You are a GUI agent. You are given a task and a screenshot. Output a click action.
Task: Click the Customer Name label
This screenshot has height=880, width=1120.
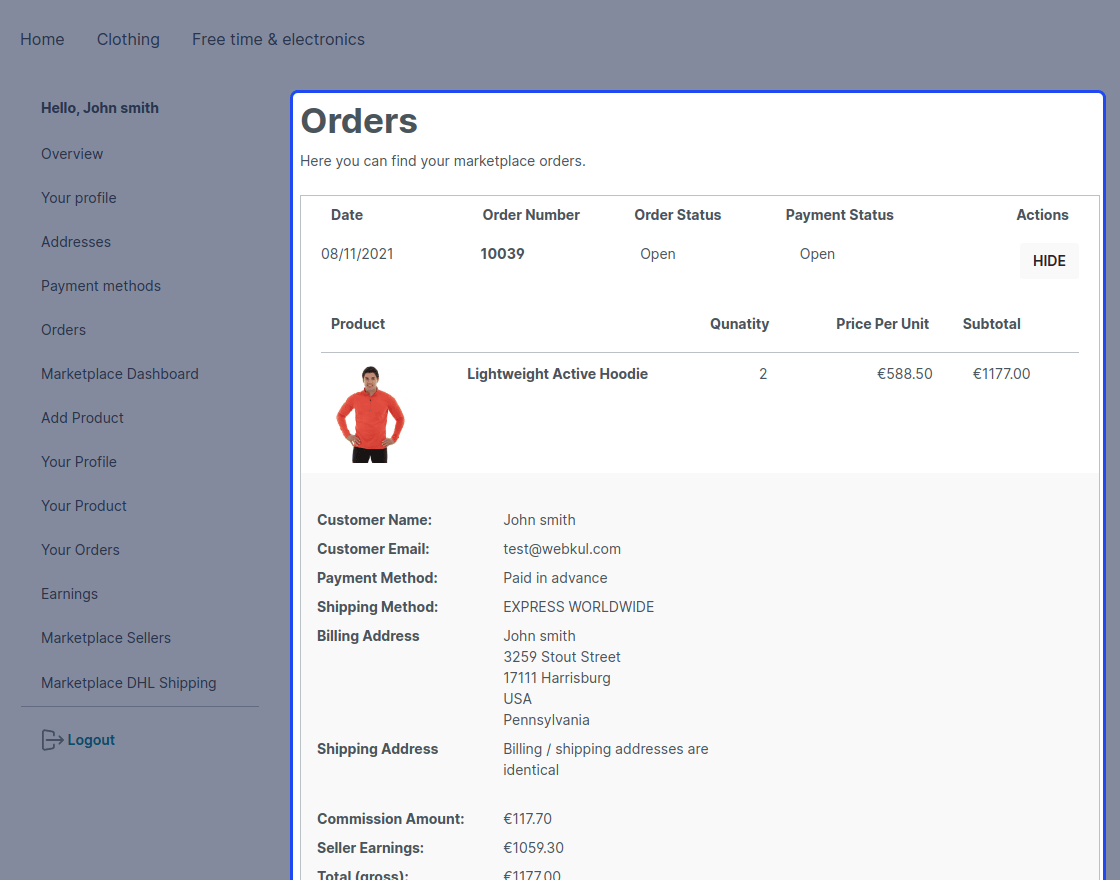click(374, 520)
